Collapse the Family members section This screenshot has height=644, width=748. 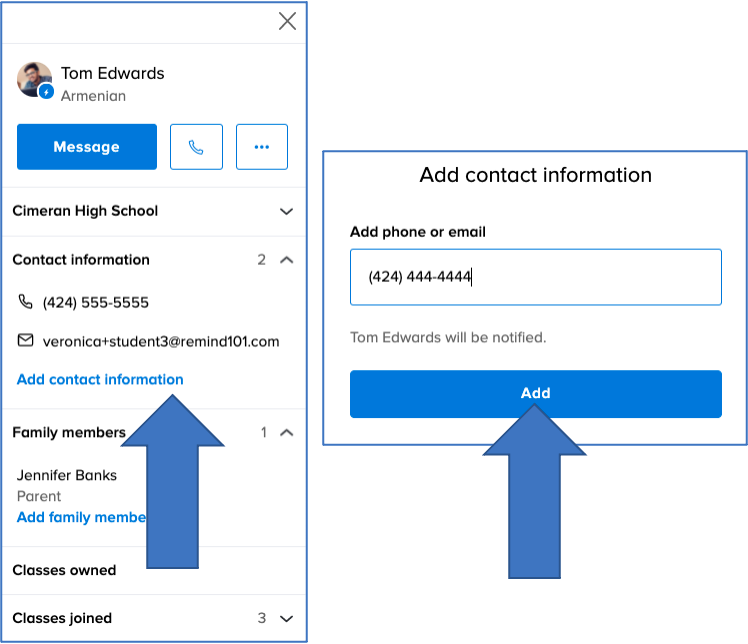pos(286,433)
